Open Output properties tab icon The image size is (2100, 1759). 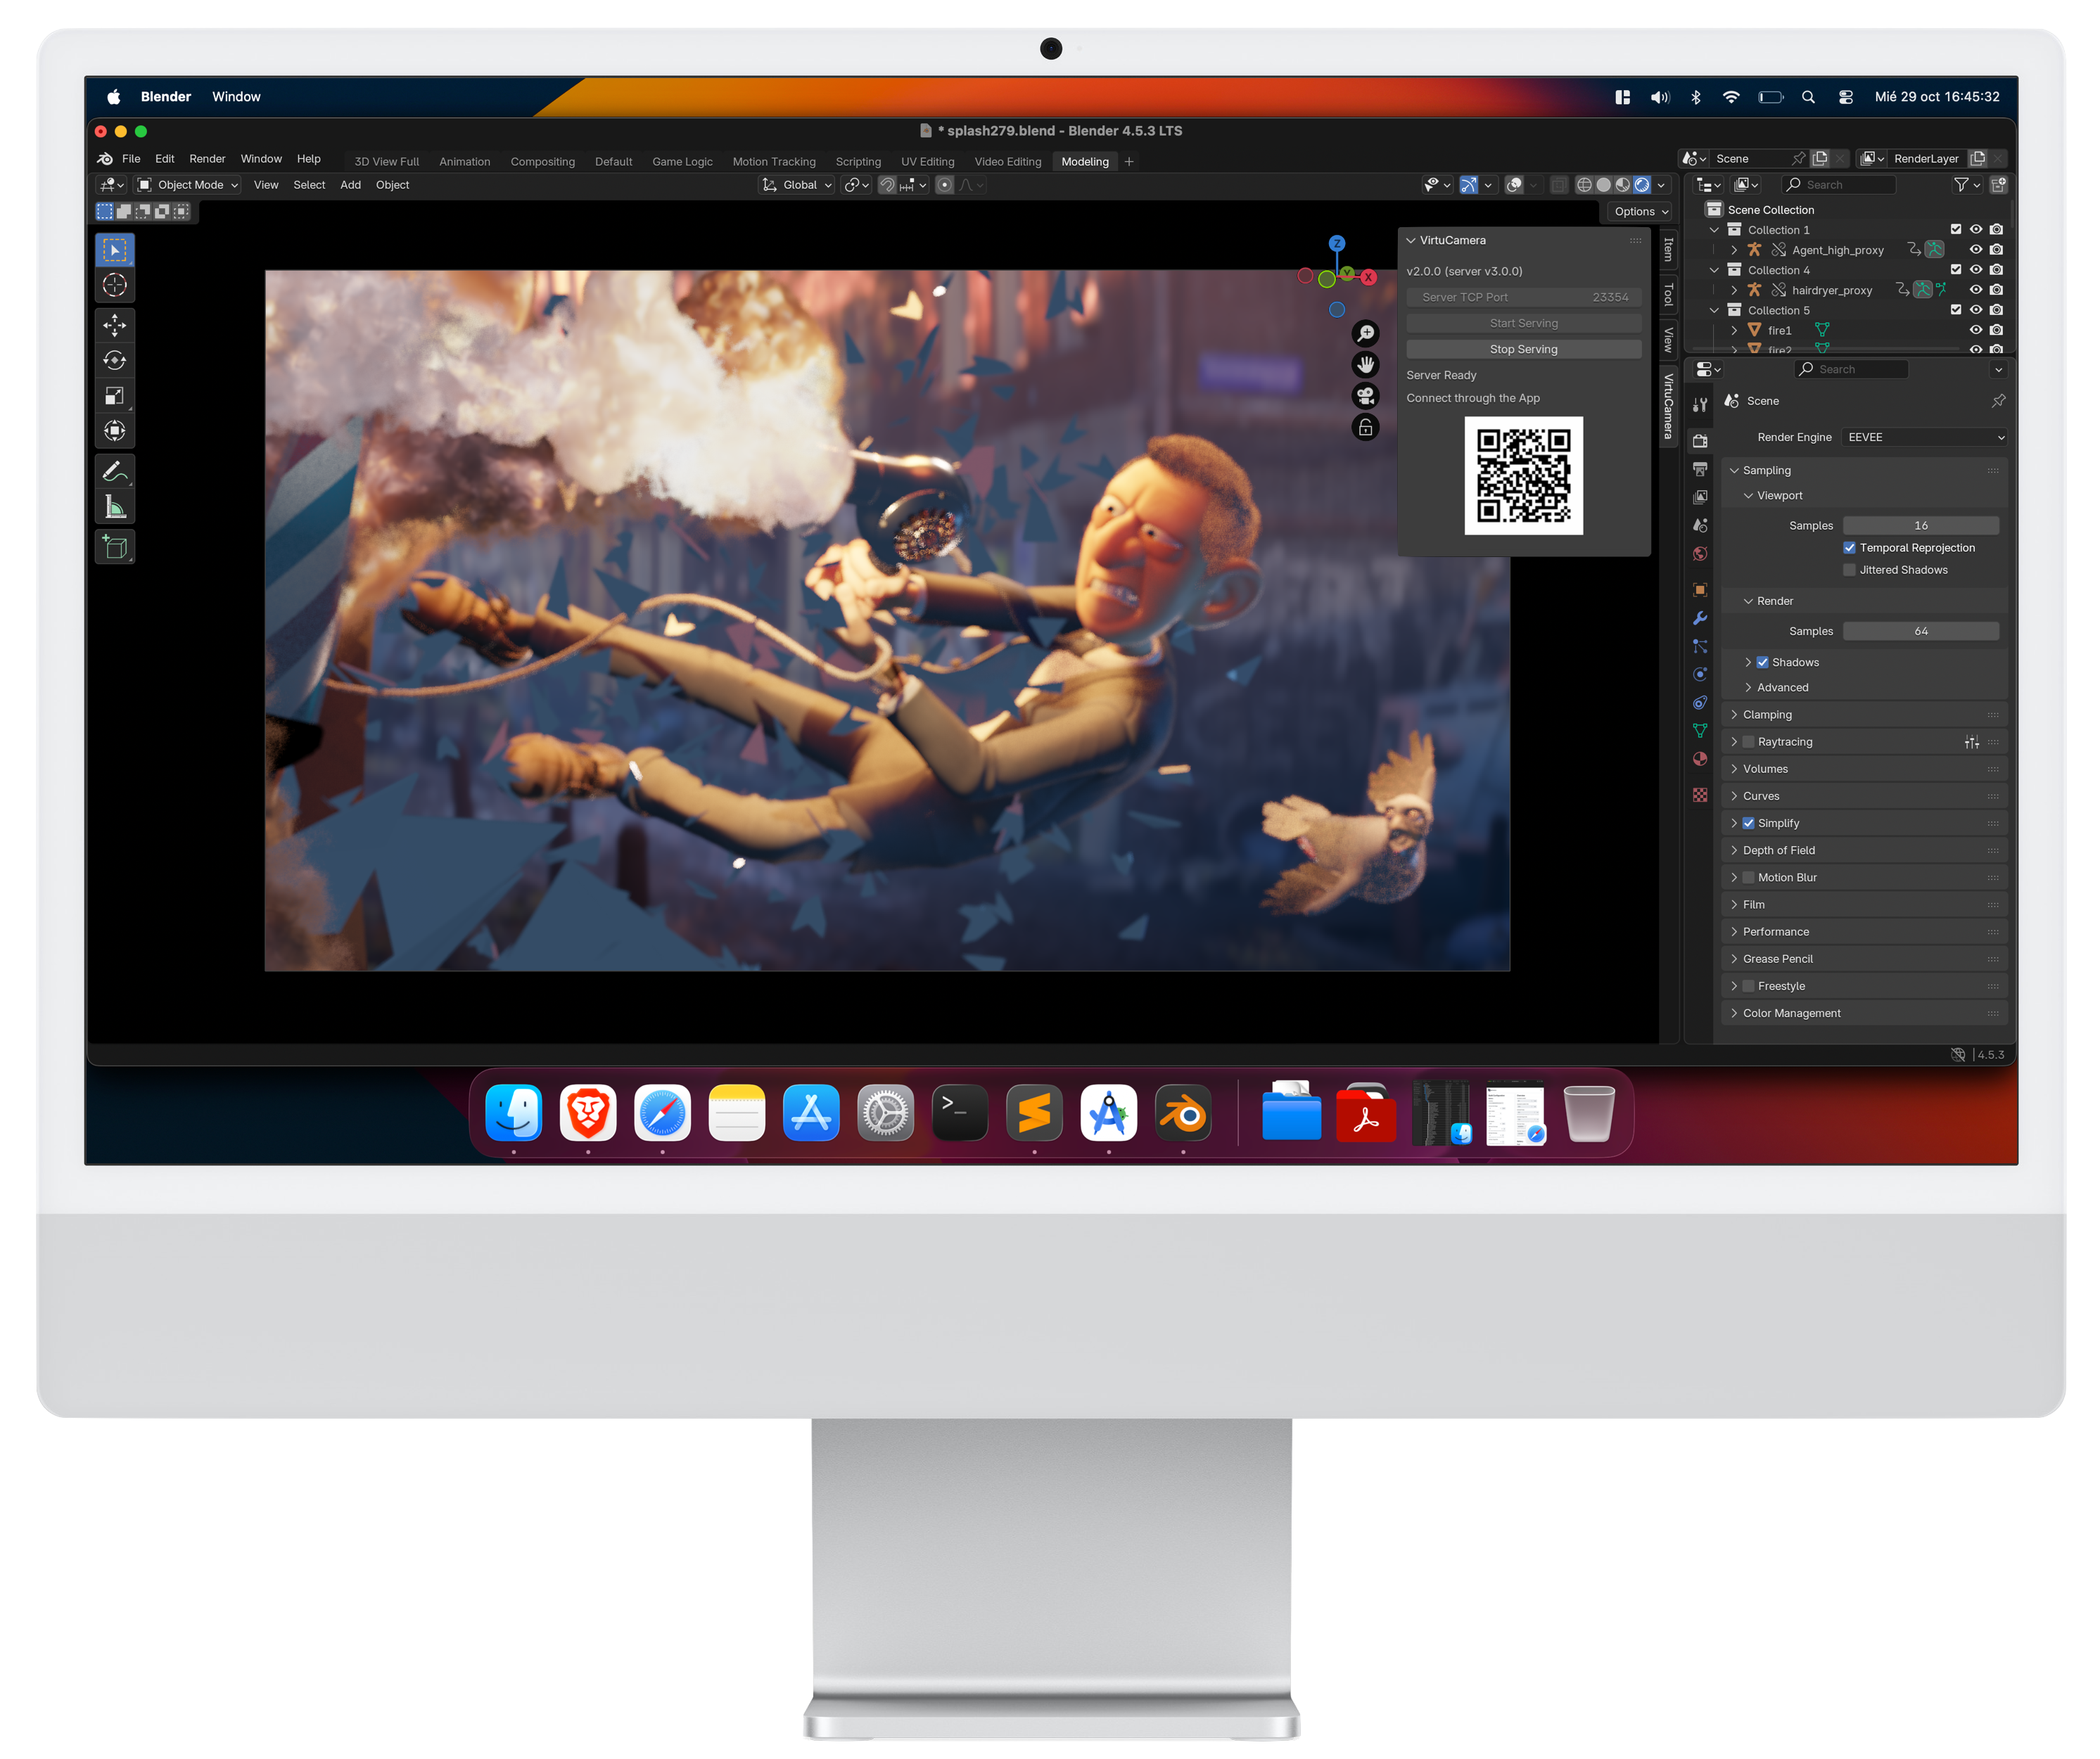coord(1699,469)
